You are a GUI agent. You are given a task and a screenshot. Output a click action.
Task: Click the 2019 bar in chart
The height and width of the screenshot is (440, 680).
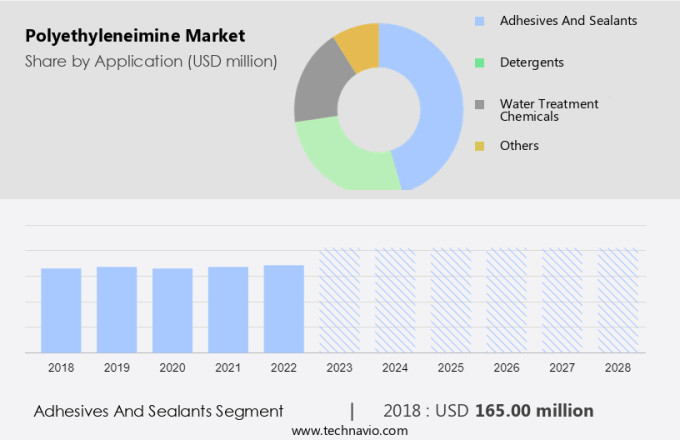click(117, 309)
